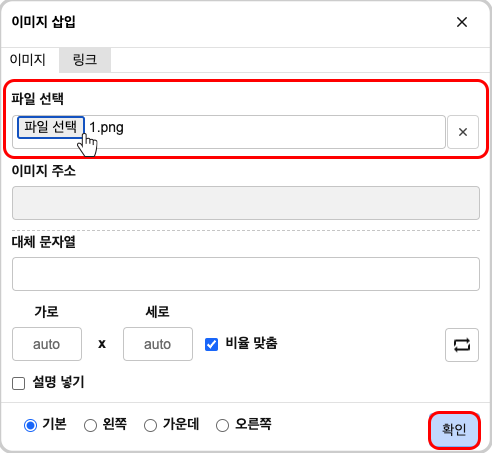Remove selected file 1.png with small X
The image size is (492, 453).
463,132
